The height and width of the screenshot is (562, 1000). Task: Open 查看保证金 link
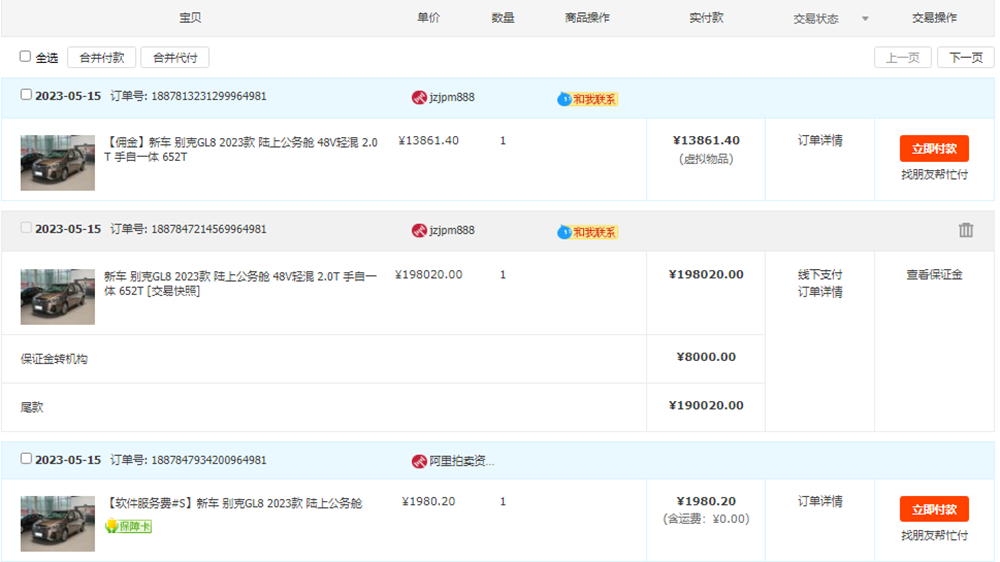pos(934,274)
